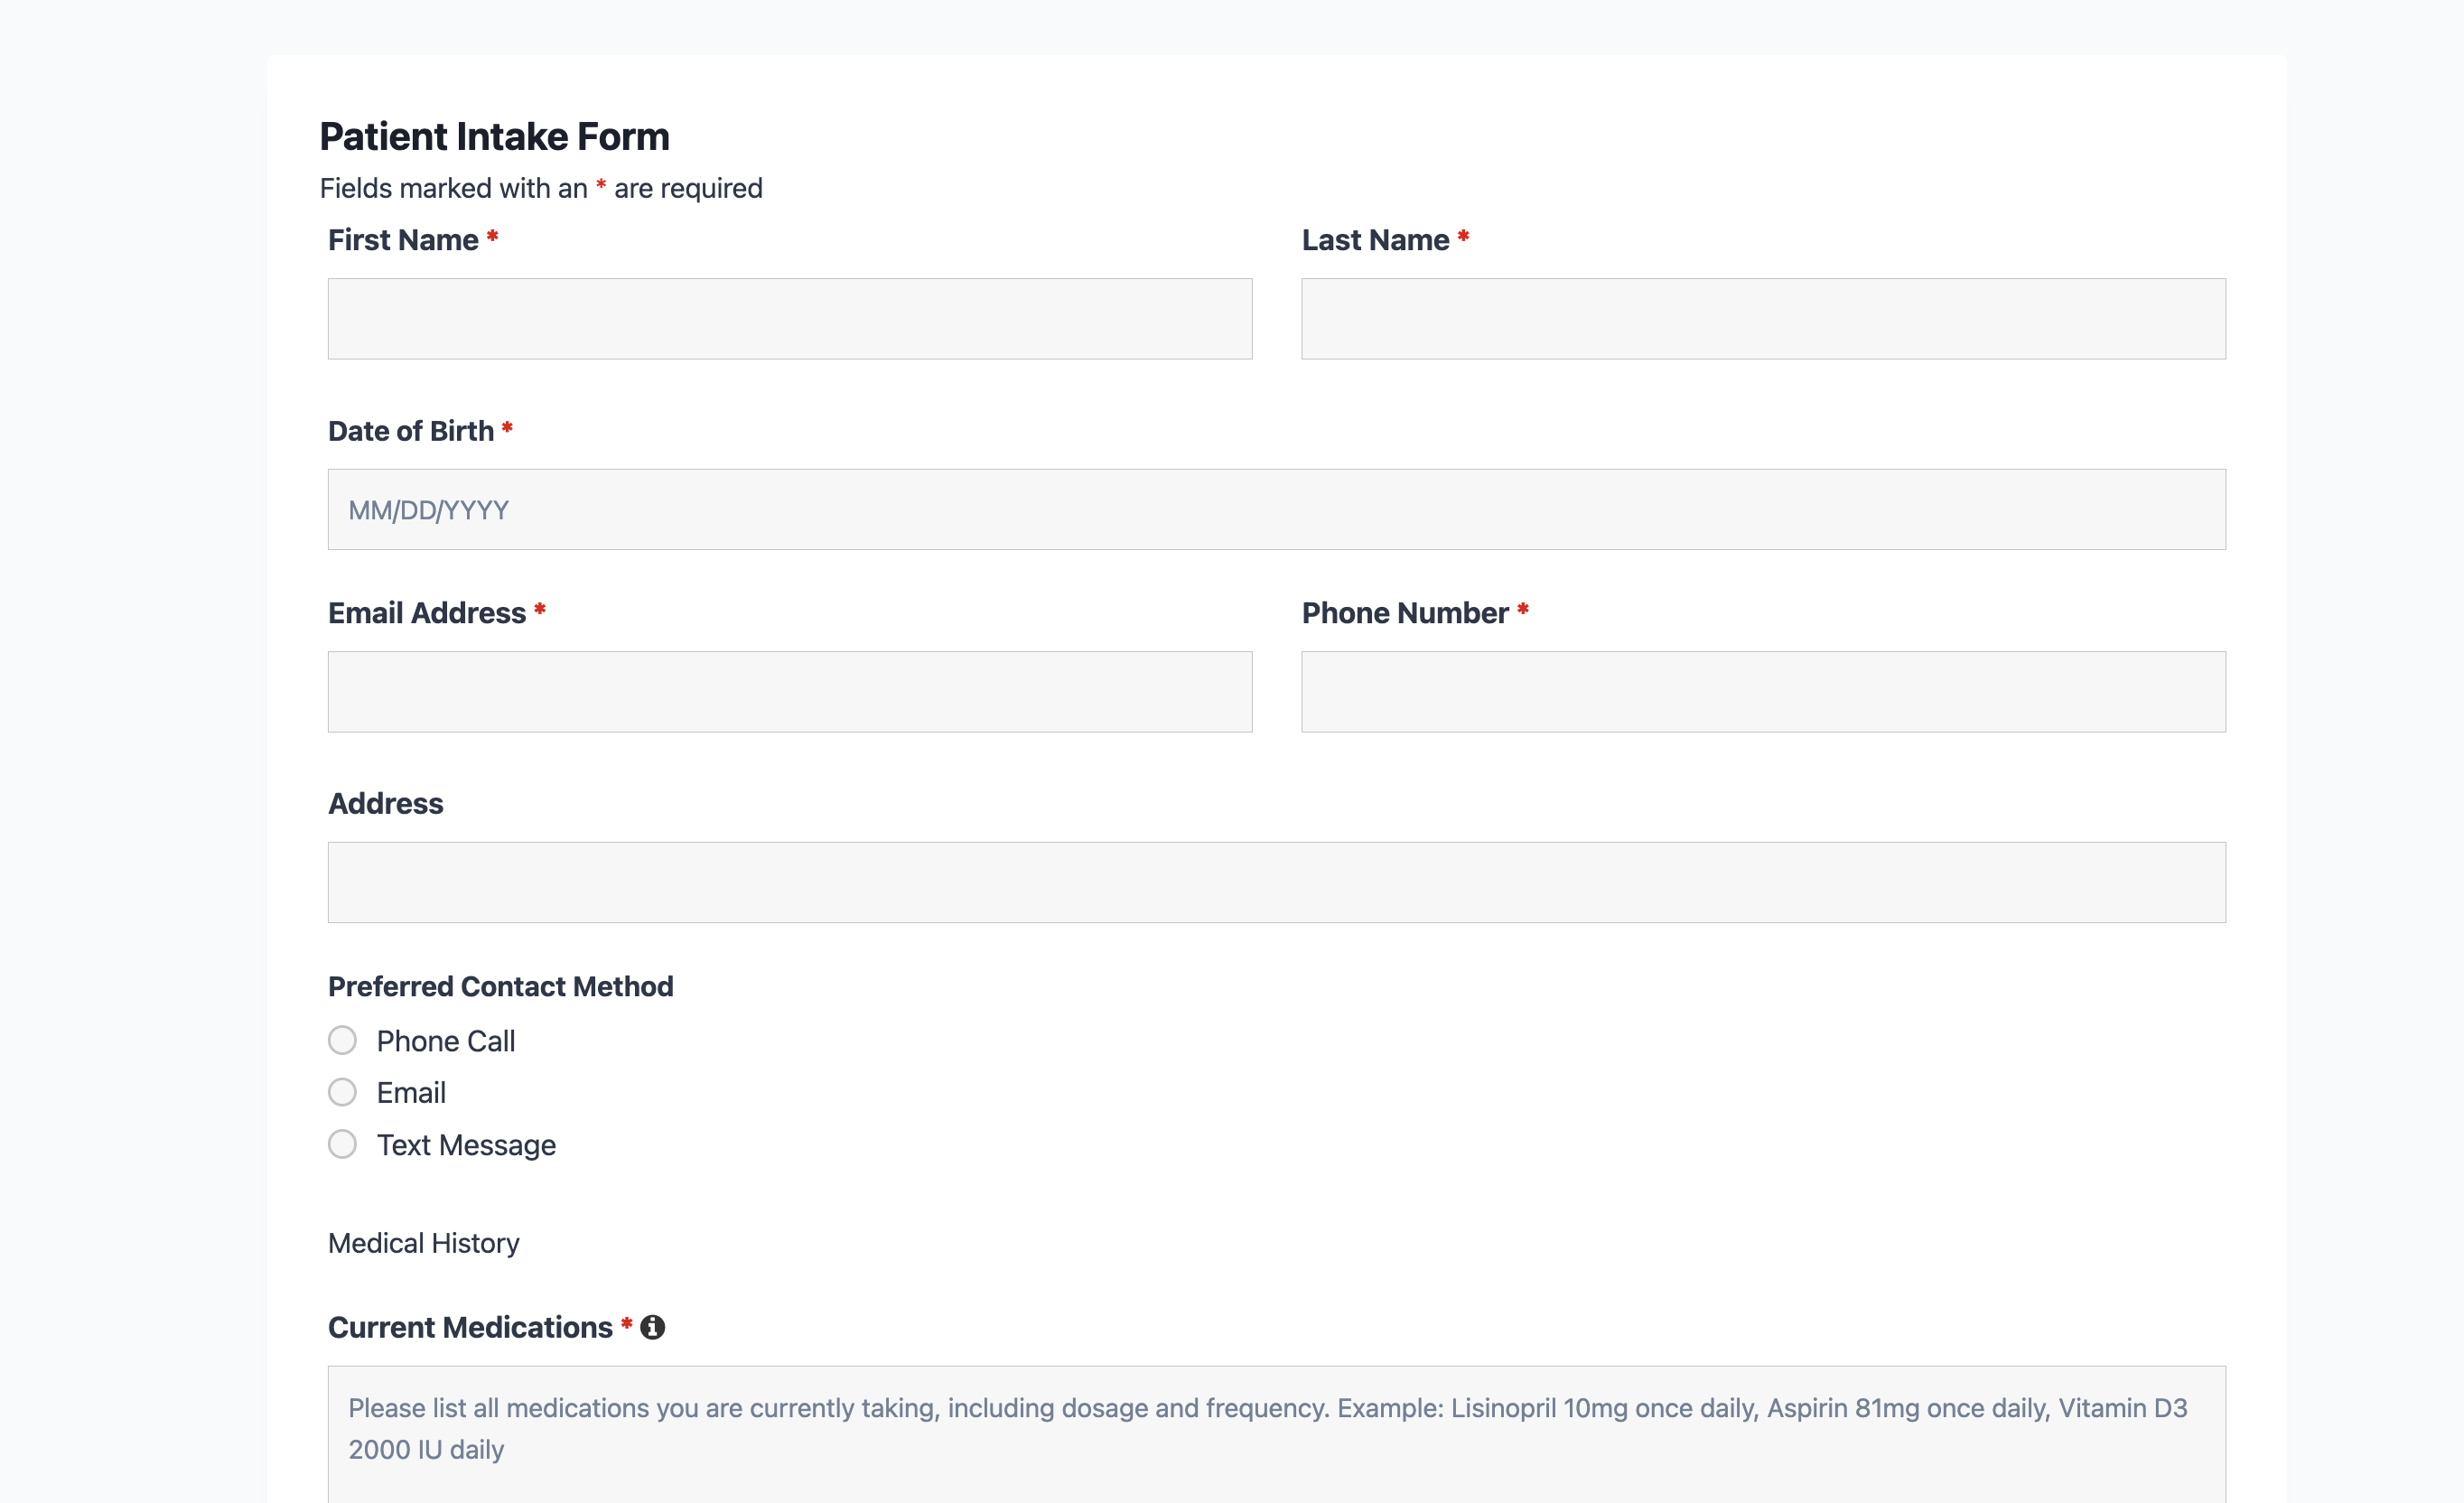Click the First Name field label
Screen dimensions: 2464x1503
[403, 240]
